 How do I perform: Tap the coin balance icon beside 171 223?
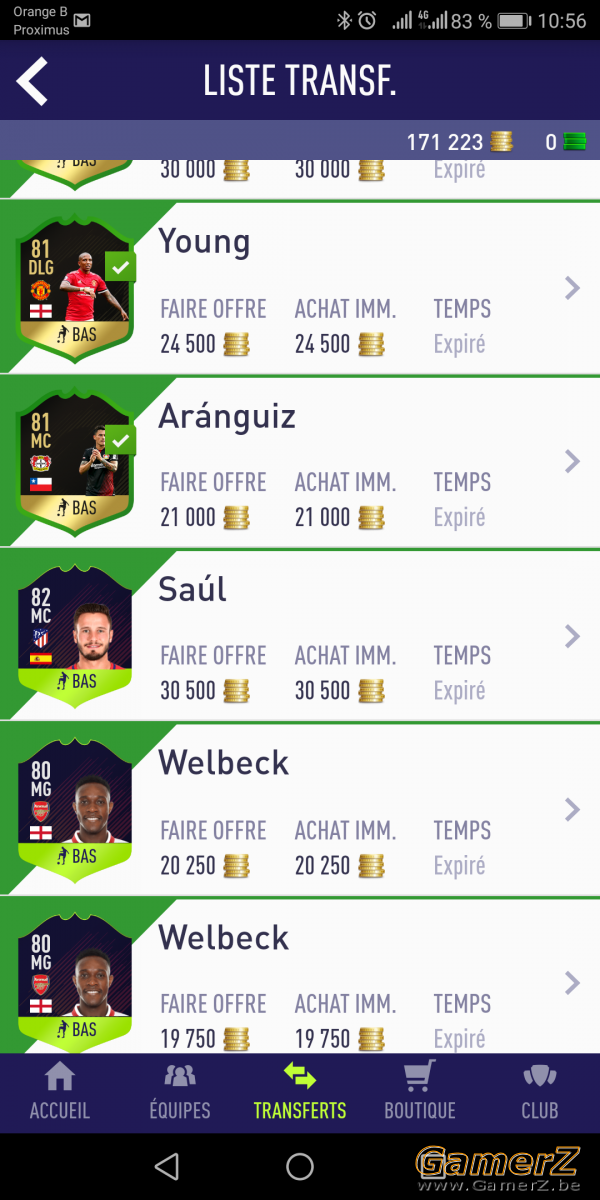[x=501, y=143]
